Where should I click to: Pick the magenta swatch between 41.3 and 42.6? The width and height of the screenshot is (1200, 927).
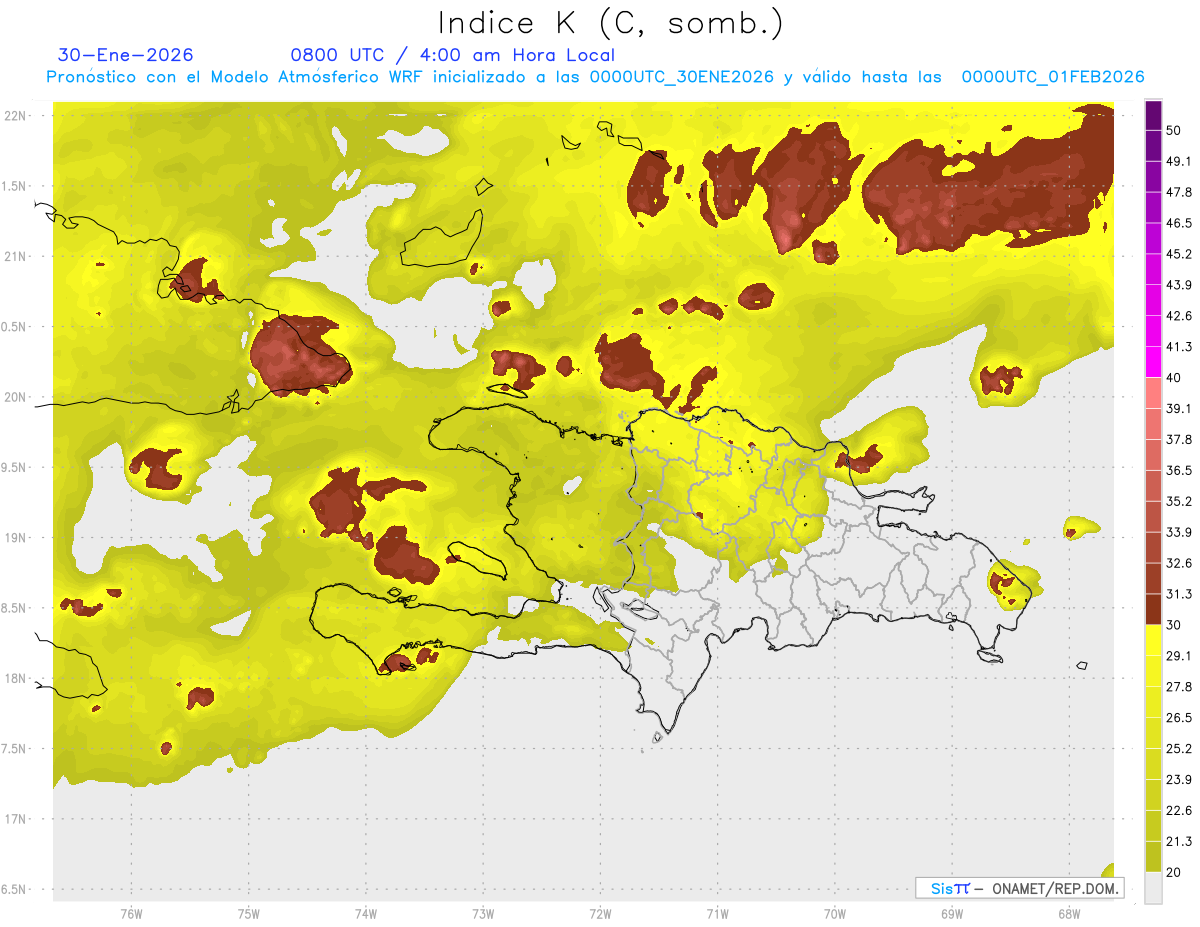pyautogui.click(x=1153, y=332)
